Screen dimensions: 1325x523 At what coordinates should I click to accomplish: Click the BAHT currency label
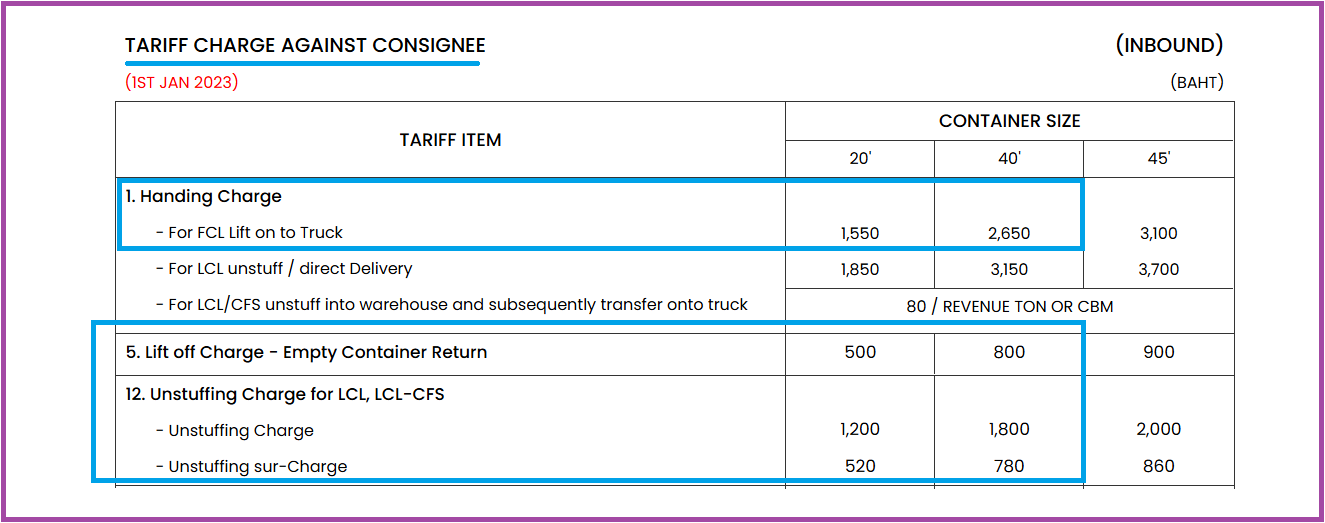(1197, 83)
